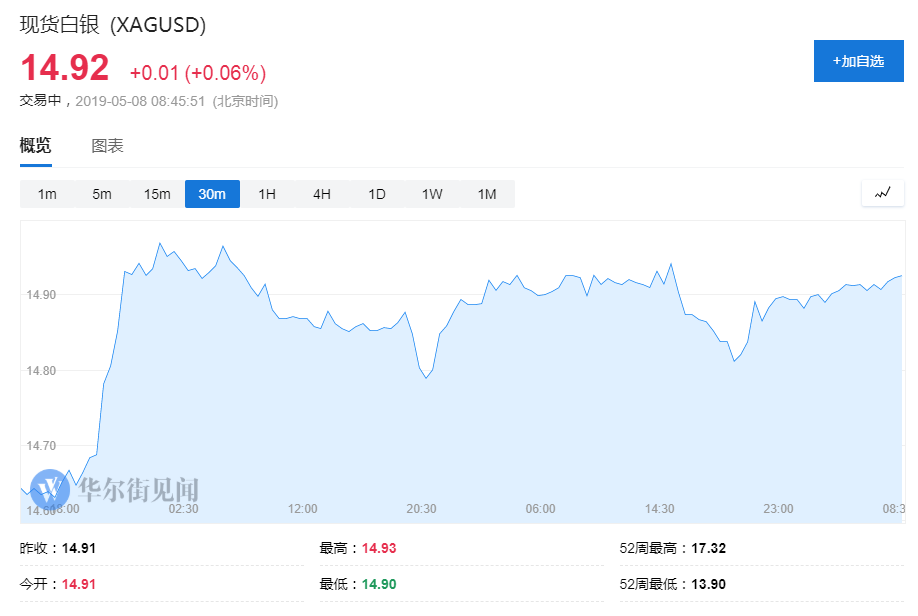Switch to the 图表 tab
Screen dimensions: 918x616
click(106, 145)
